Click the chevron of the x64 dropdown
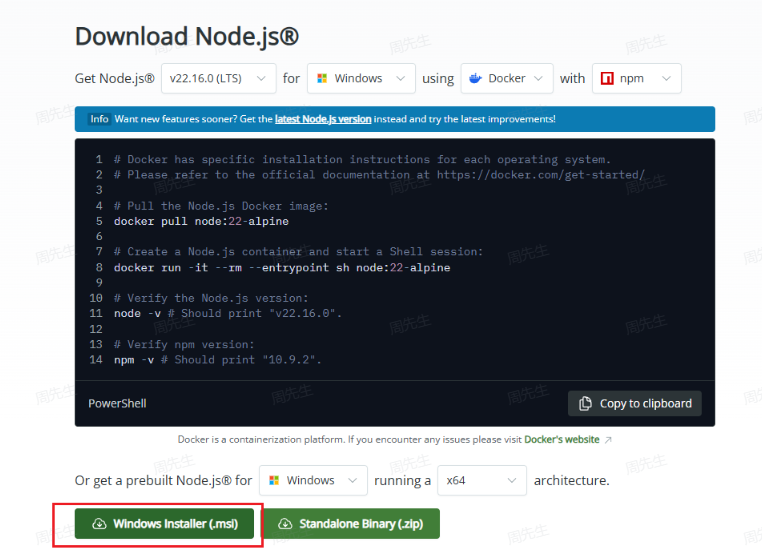 pos(512,480)
